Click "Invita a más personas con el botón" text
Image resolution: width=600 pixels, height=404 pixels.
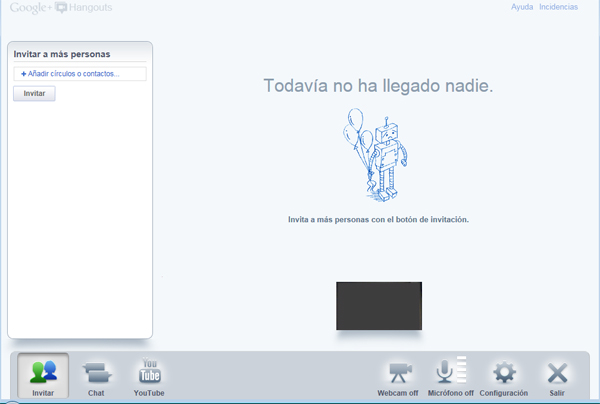coord(353,220)
